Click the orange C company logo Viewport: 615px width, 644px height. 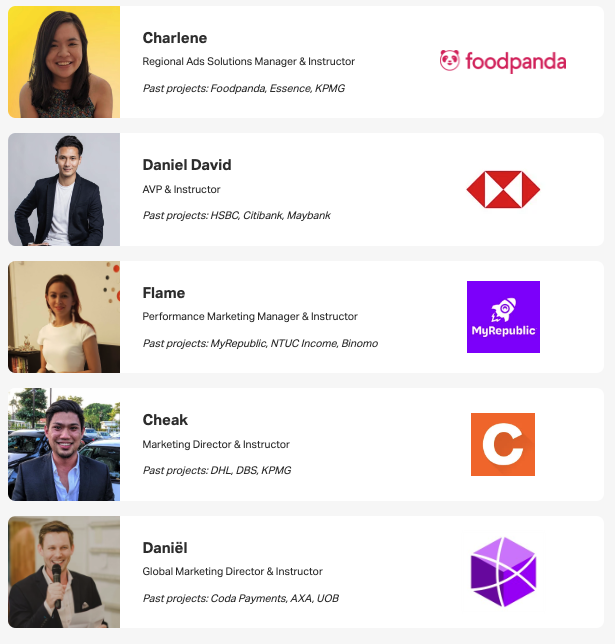[x=503, y=444]
